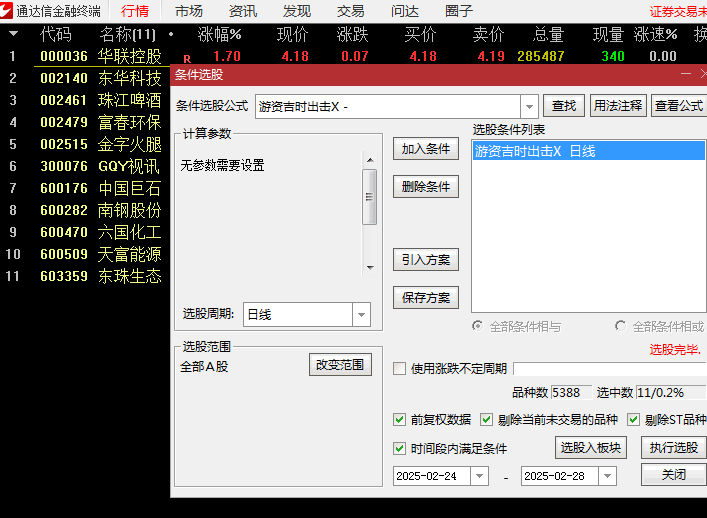Click the 通达信 red logo icon
Image resolution: width=707 pixels, height=518 pixels.
6,10
